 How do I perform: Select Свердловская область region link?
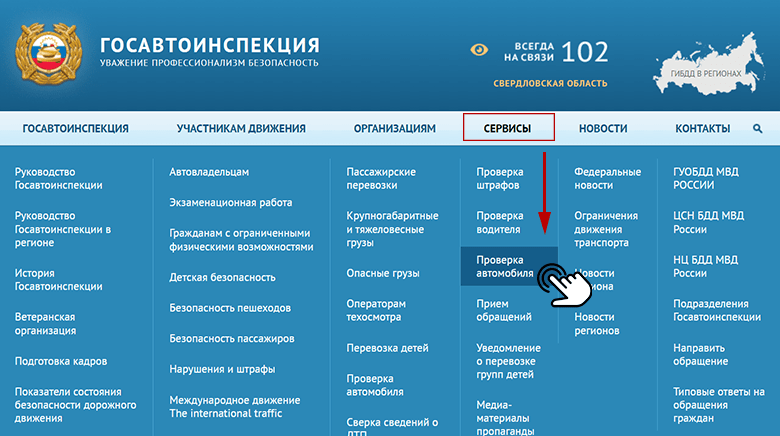pyautogui.click(x=550, y=83)
